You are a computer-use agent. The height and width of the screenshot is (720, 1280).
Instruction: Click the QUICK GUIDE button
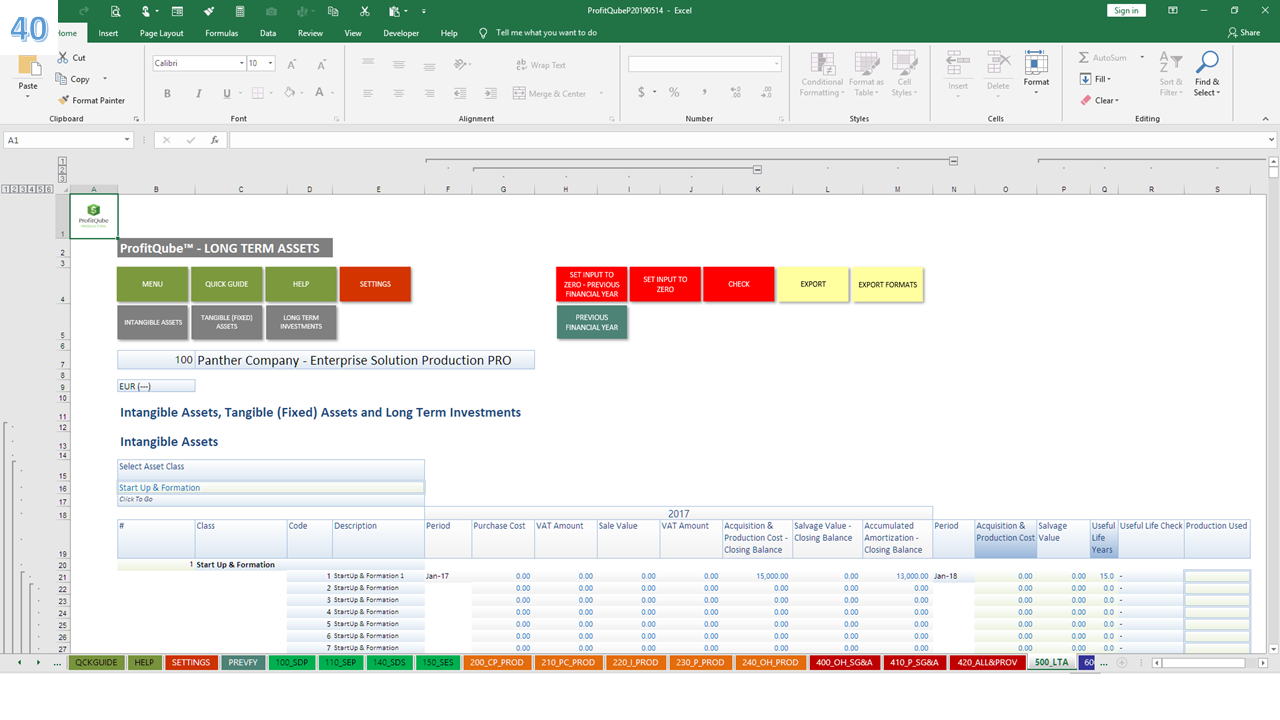(x=227, y=284)
